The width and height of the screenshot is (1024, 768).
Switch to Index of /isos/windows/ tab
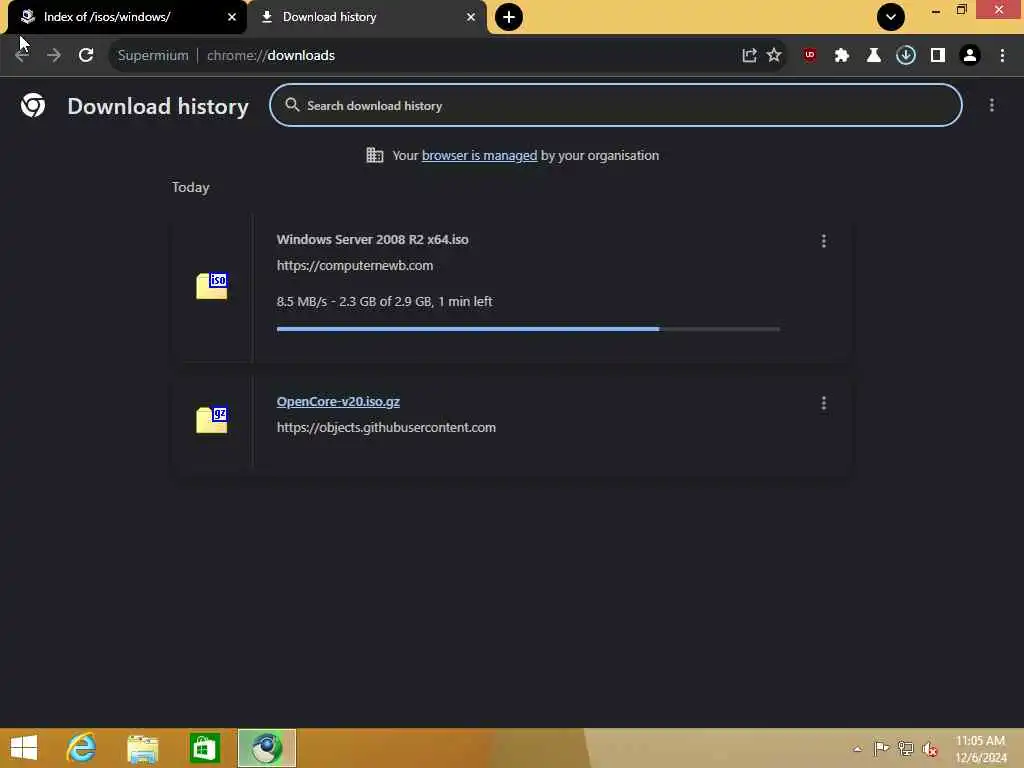tap(127, 17)
